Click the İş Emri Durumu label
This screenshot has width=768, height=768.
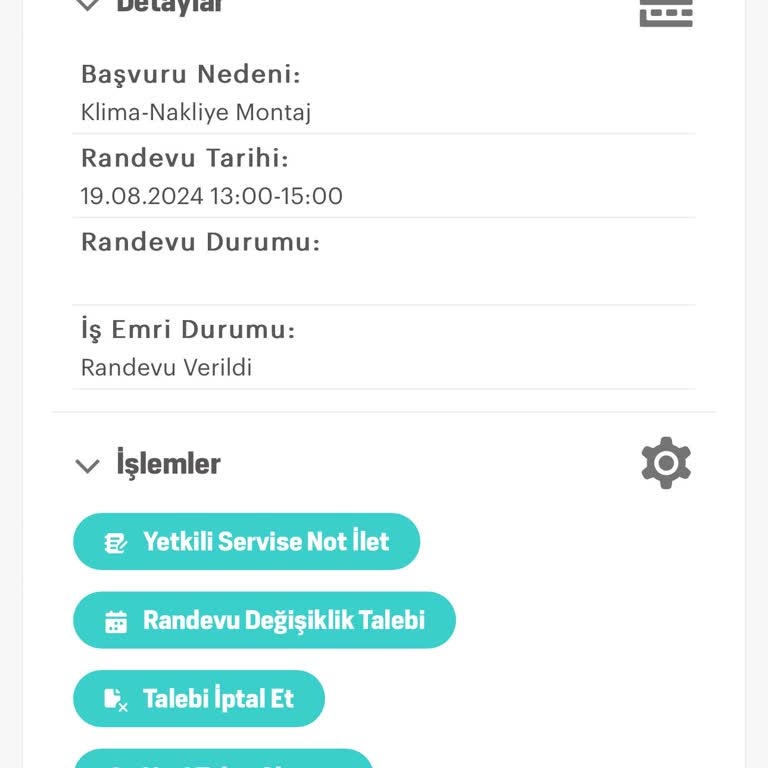[188, 330]
